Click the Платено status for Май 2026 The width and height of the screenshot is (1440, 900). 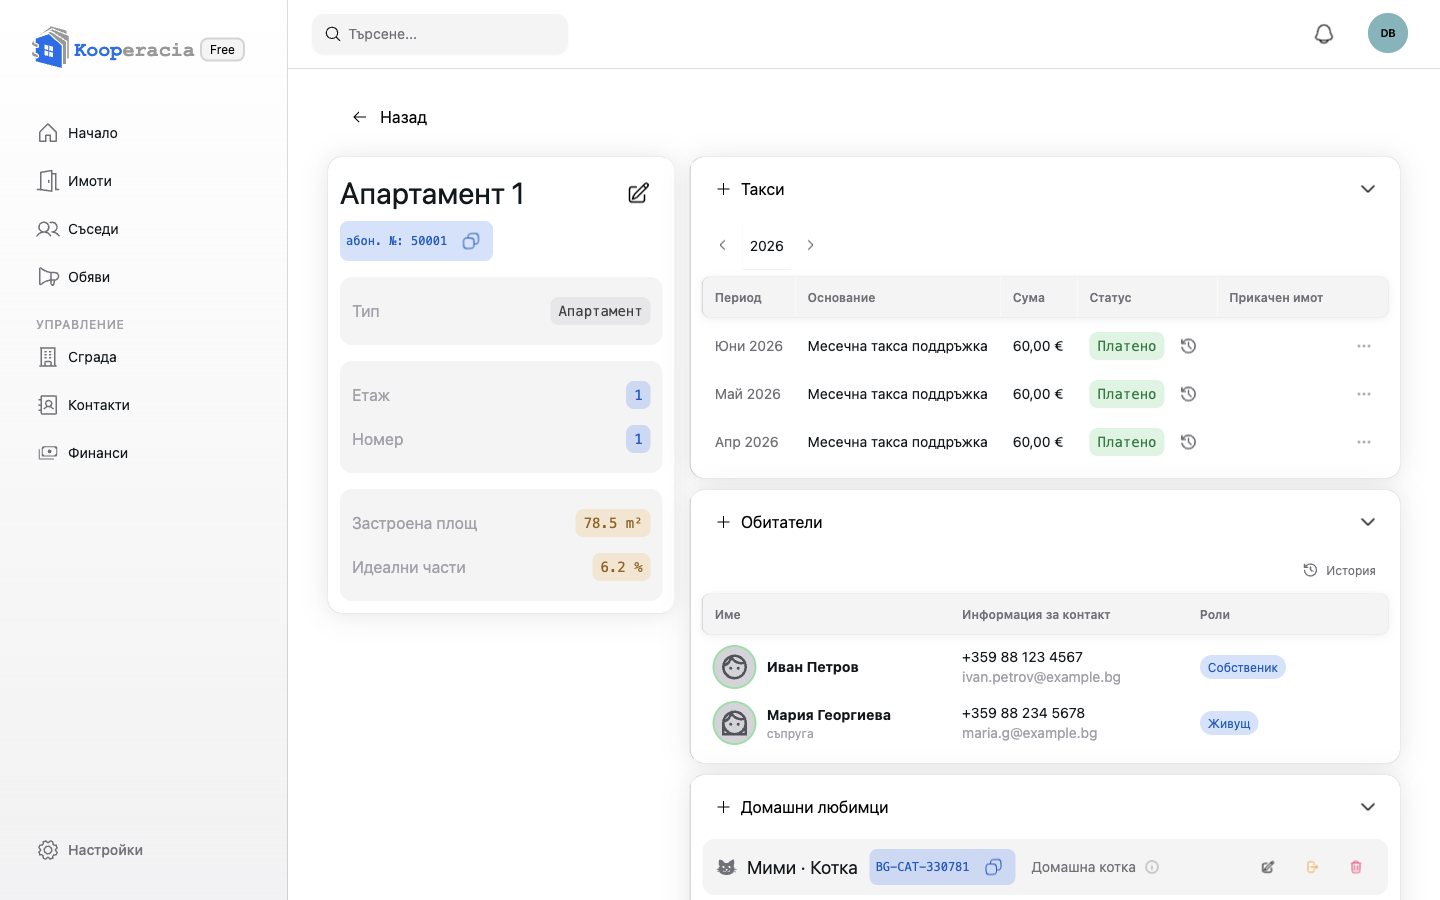(x=1127, y=394)
